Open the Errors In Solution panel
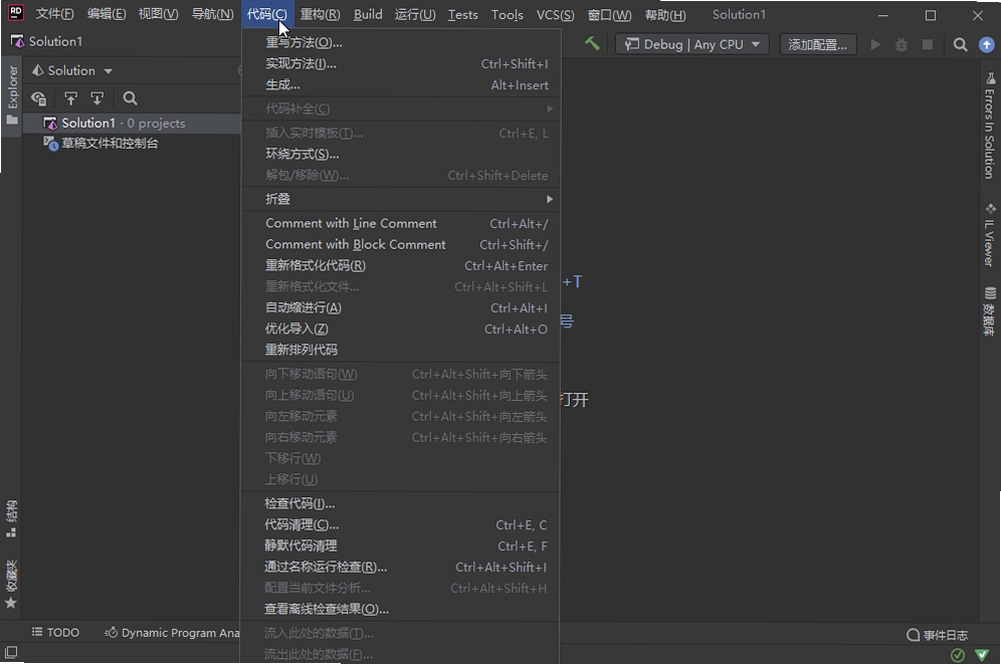1001x664 pixels. tap(990, 126)
